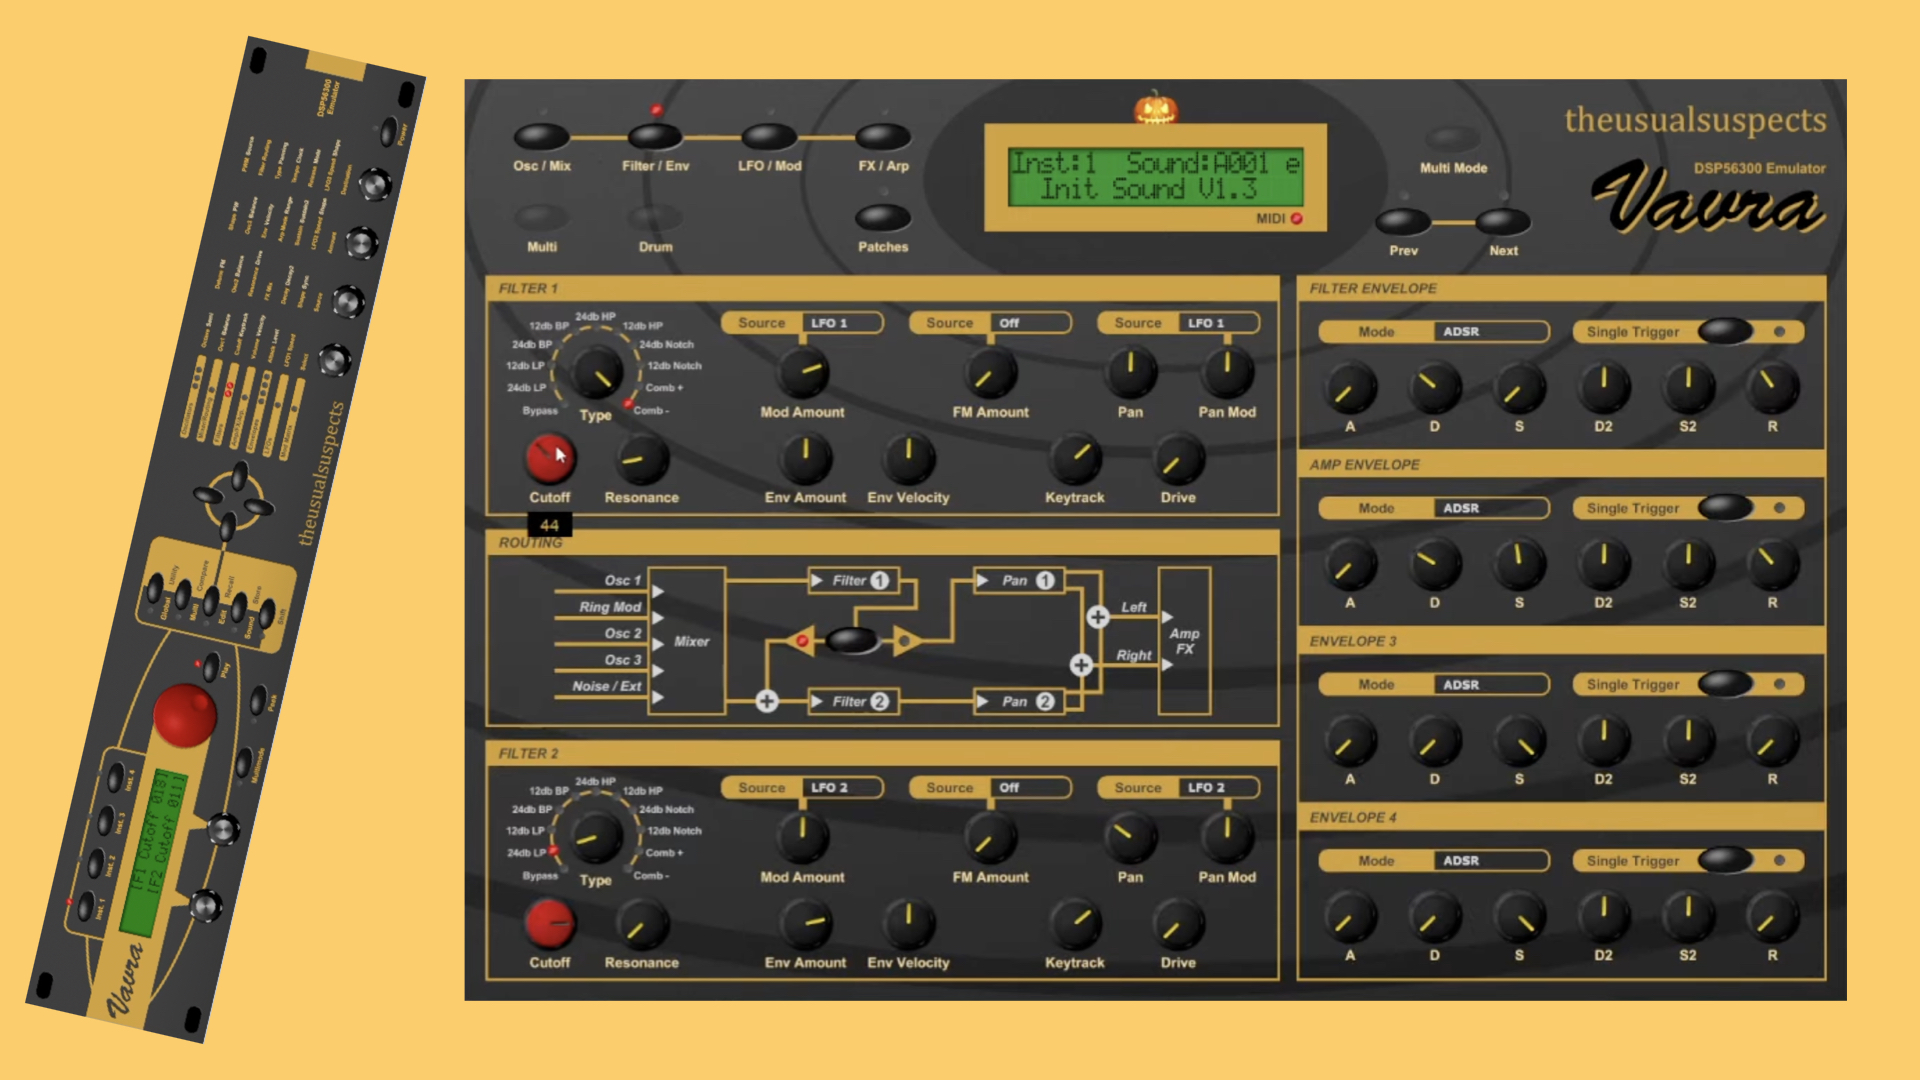Screen dimensions: 1920x1080
Task: Click the red Filter 1 Cutoff knob
Action: (550, 459)
